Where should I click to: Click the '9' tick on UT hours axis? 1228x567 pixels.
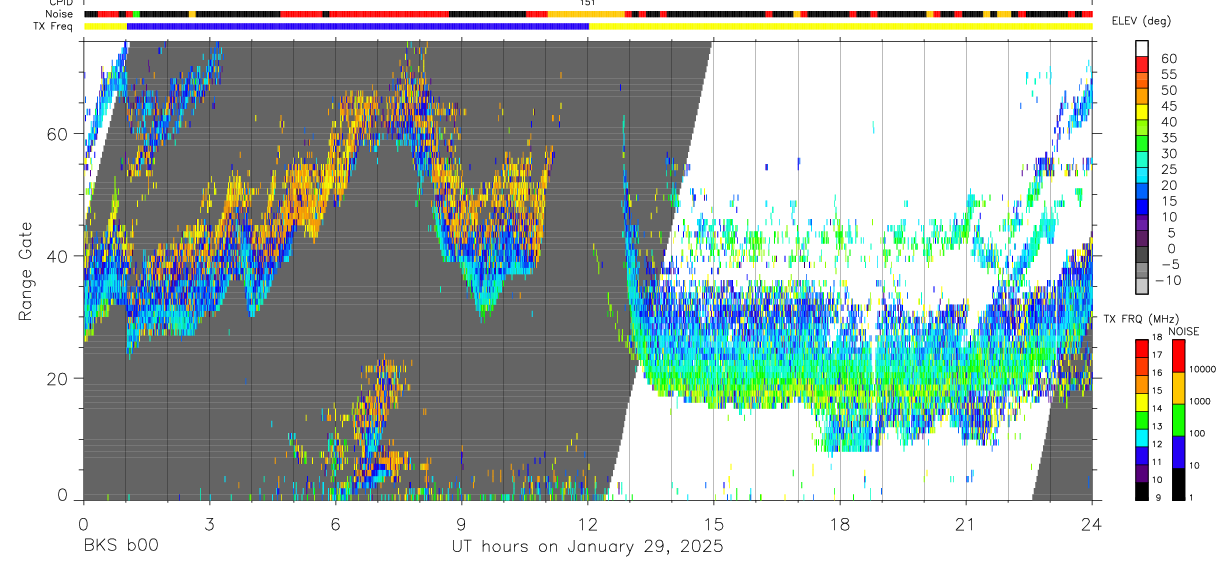(461, 523)
